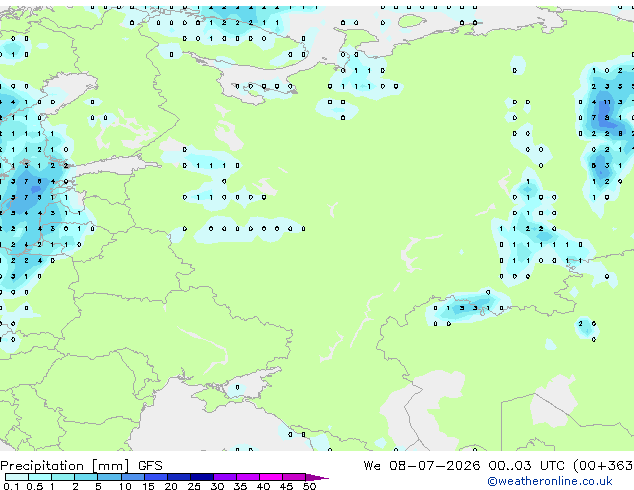Viewport: 634px width, 490px height.
Task: Select the 10–15 mm legend swatch
Action: [133, 477]
